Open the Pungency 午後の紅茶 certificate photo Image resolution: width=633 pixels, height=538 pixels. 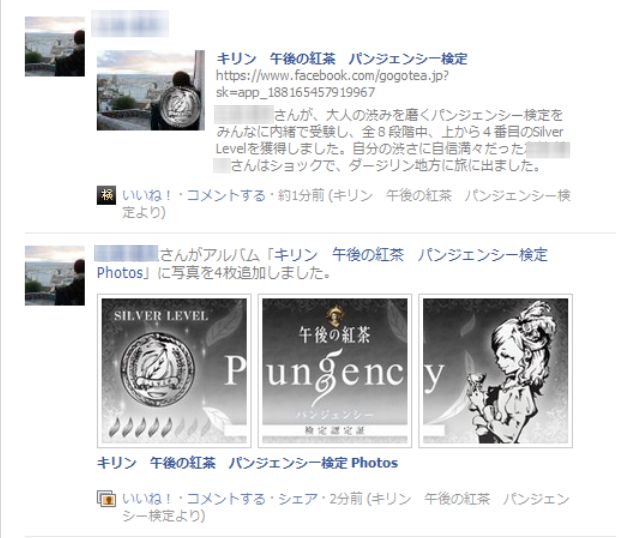click(335, 371)
